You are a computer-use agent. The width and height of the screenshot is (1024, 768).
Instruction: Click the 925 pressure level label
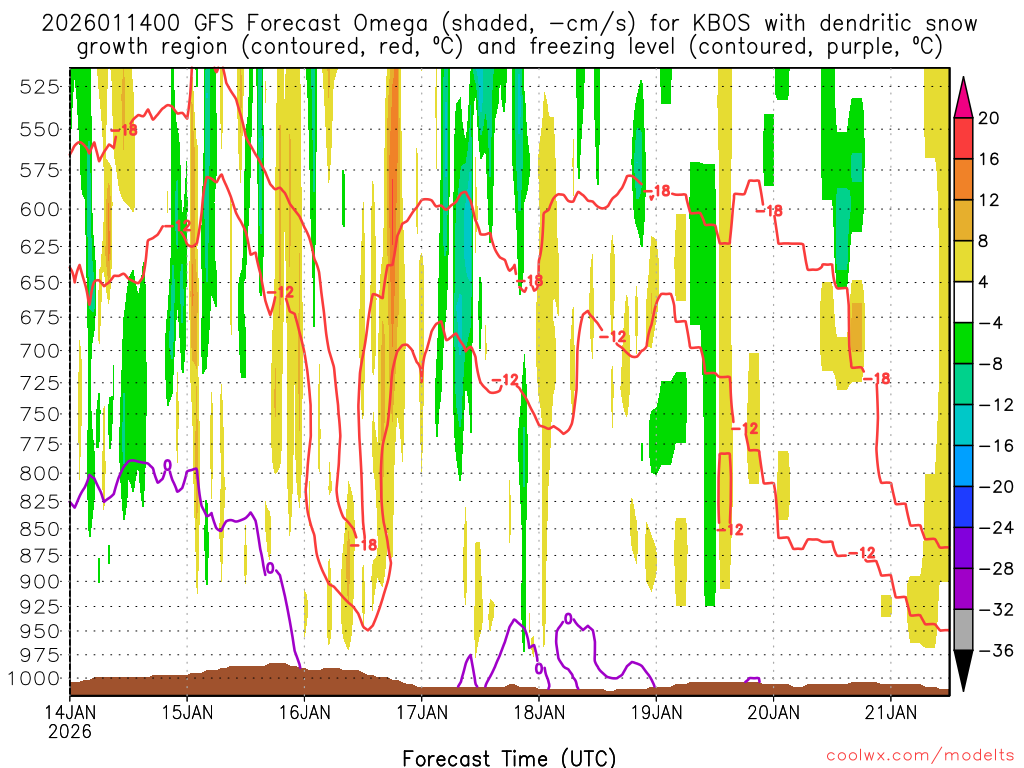[40, 607]
